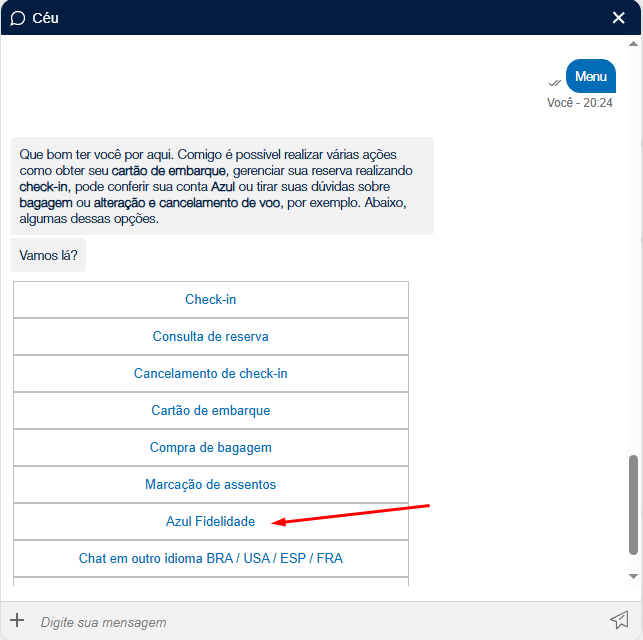Click the sent 'Menu' message bubble

[x=591, y=76]
